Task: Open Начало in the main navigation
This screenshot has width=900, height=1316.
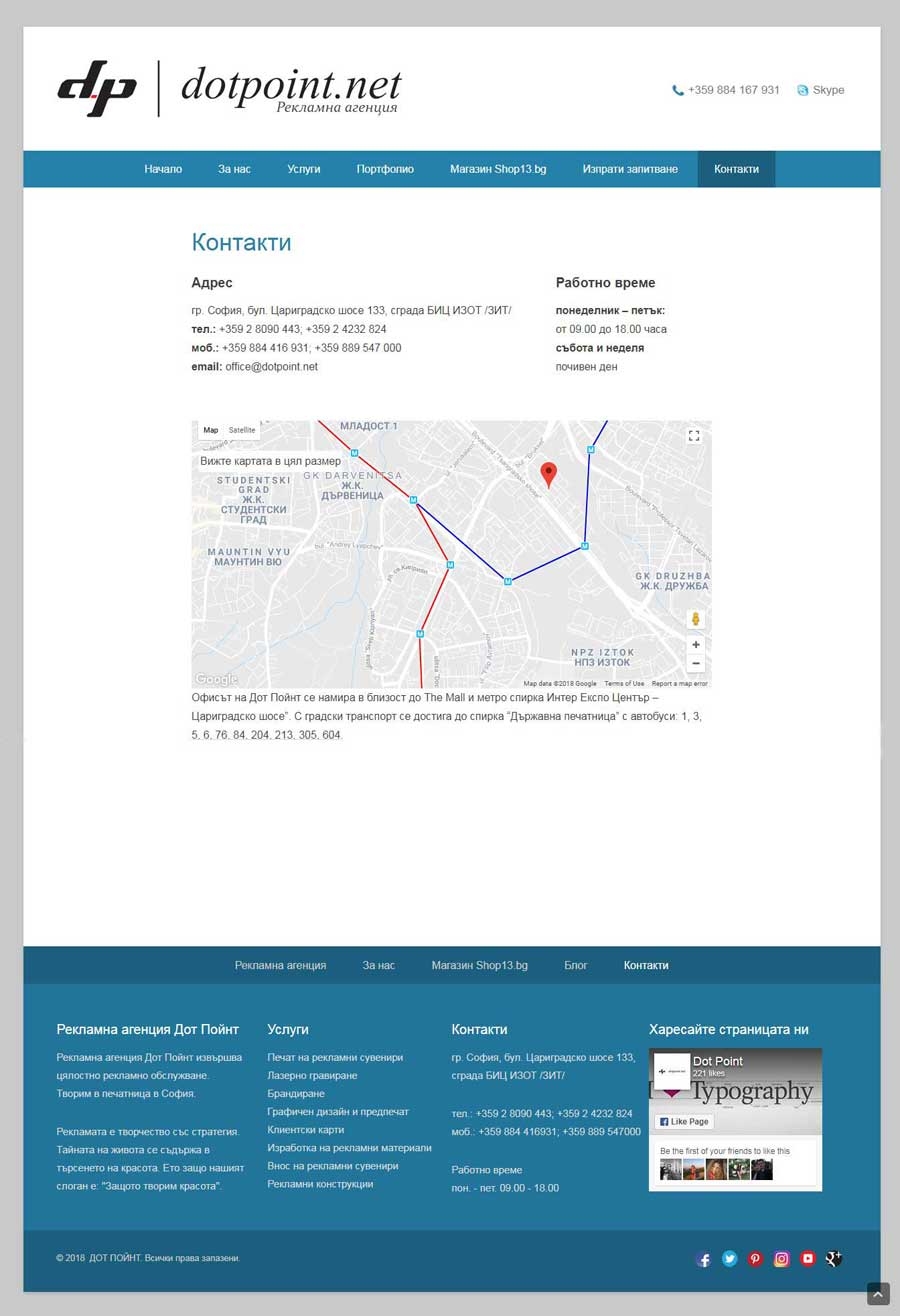Action: (x=163, y=169)
